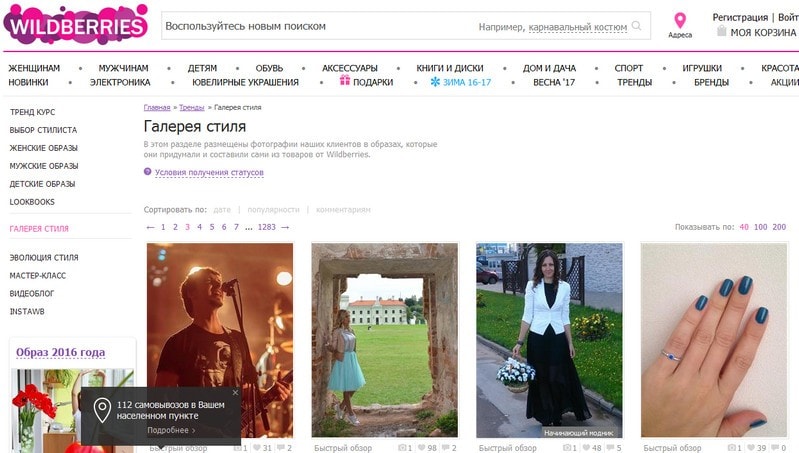Click purple icon beside Условия получения статусов

pyautogui.click(x=147, y=172)
